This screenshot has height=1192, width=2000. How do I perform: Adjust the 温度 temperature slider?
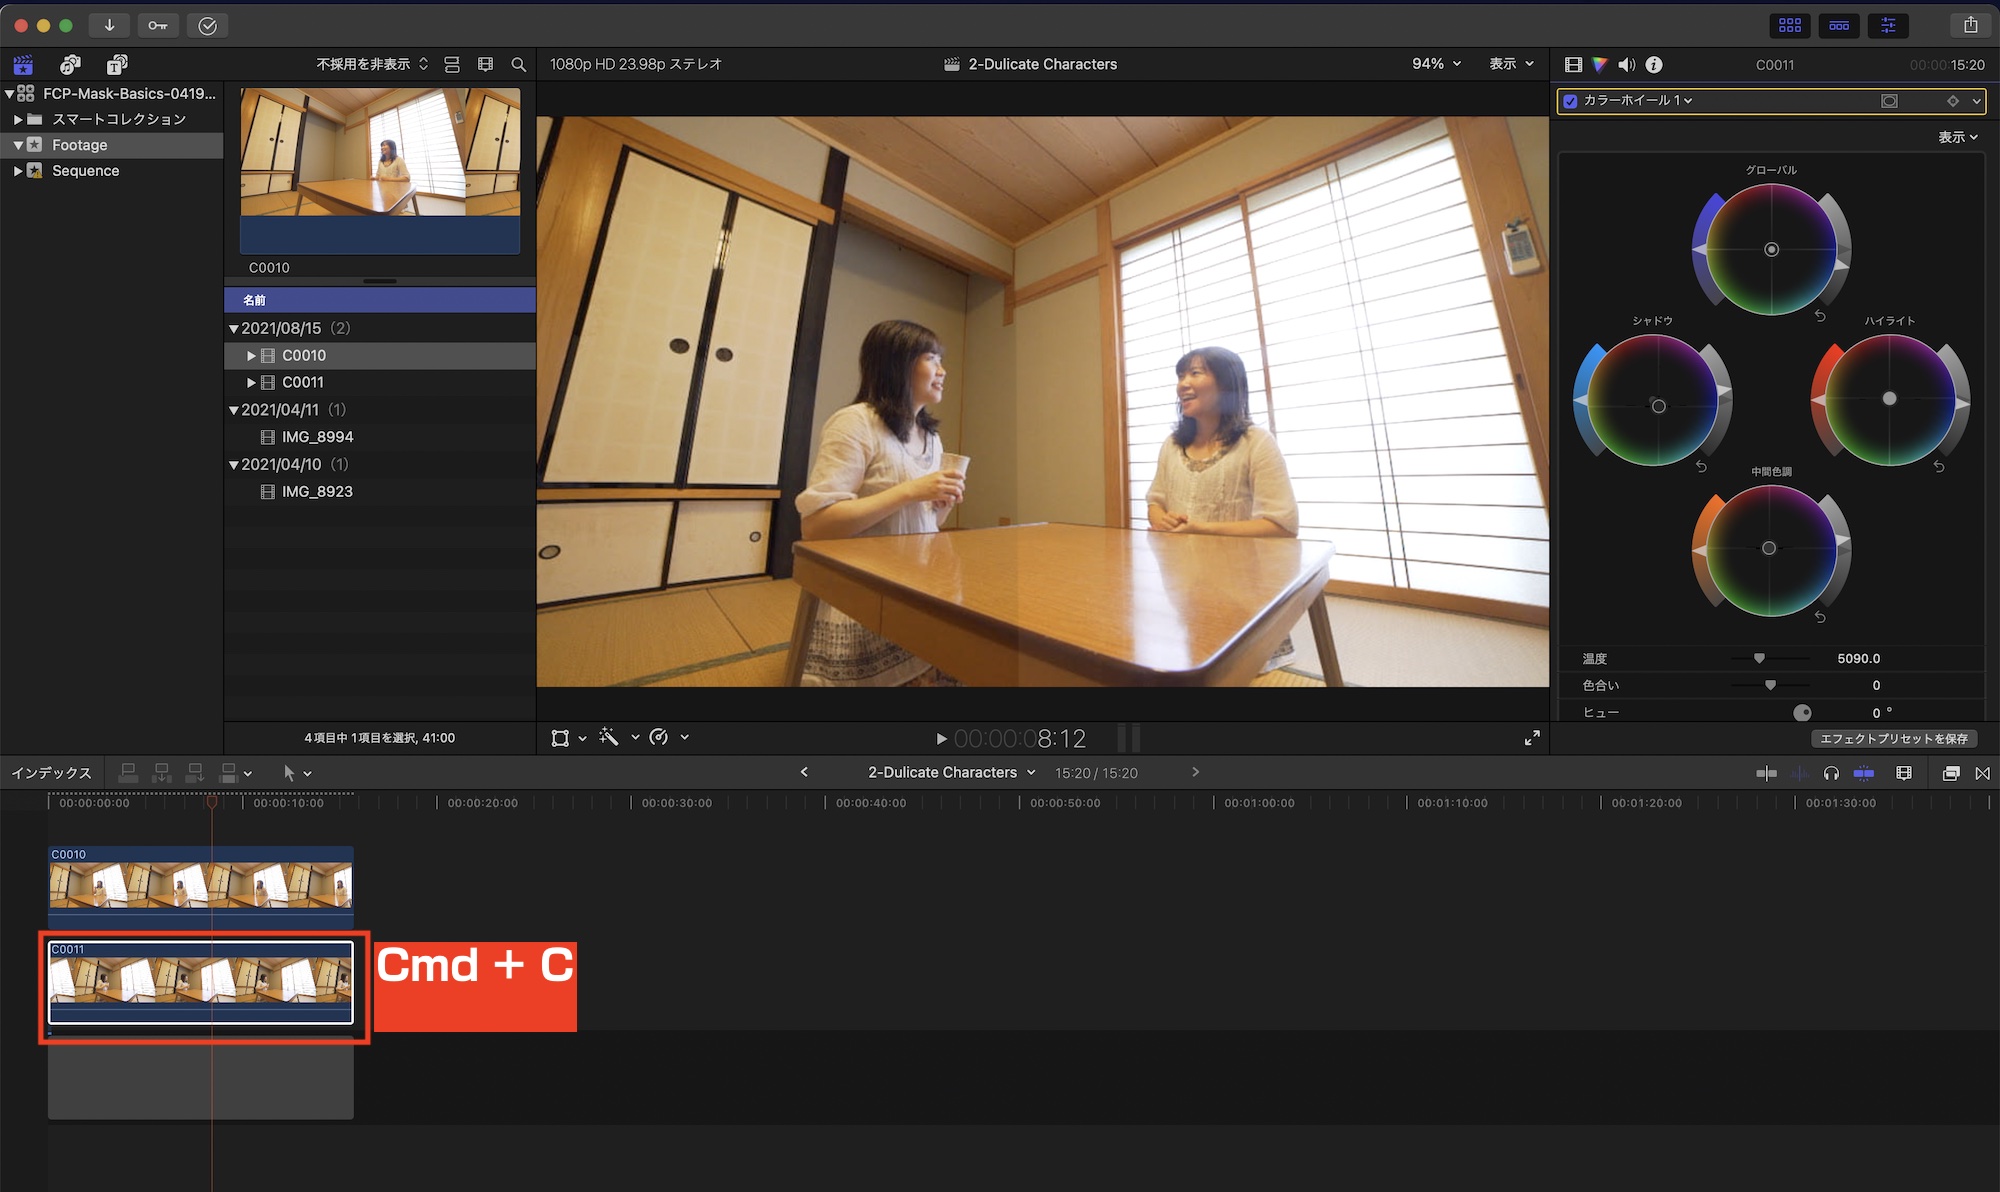pos(1759,658)
